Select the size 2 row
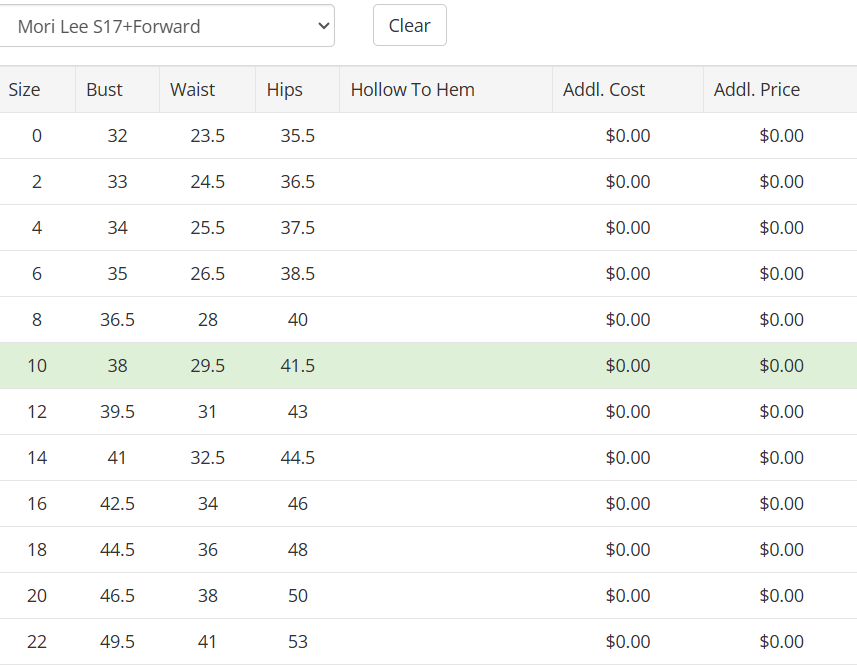 [428, 182]
